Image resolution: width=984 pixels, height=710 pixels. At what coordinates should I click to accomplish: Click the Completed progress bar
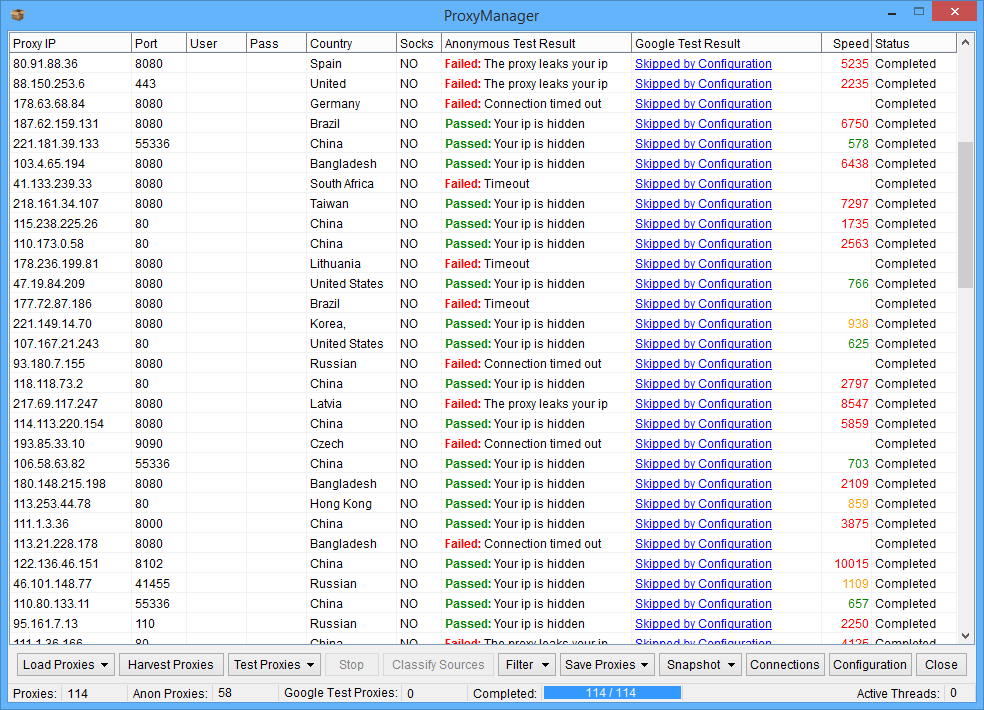click(x=610, y=693)
